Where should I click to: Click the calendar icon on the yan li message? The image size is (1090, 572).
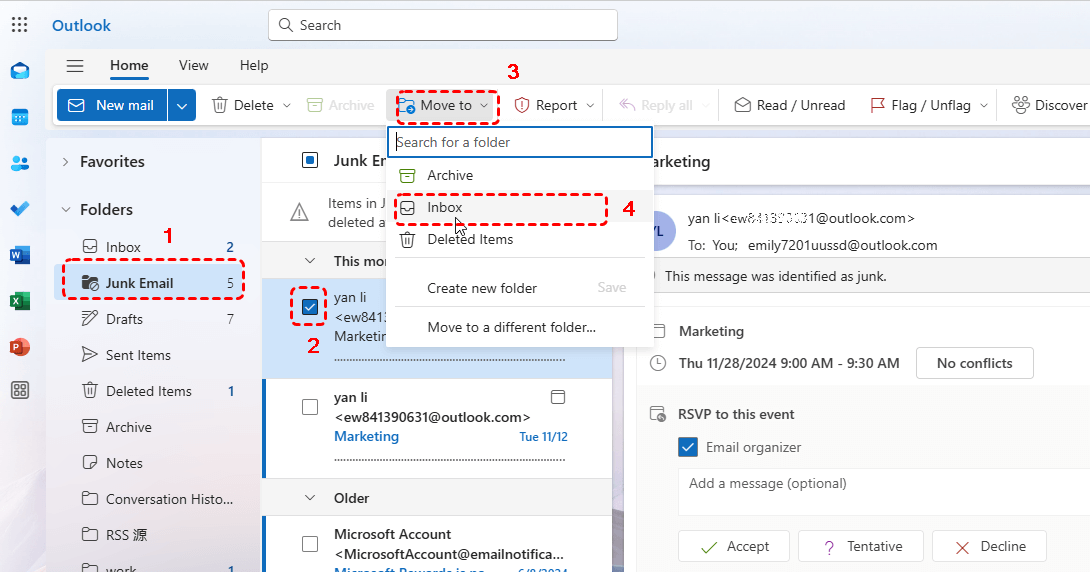click(x=558, y=397)
